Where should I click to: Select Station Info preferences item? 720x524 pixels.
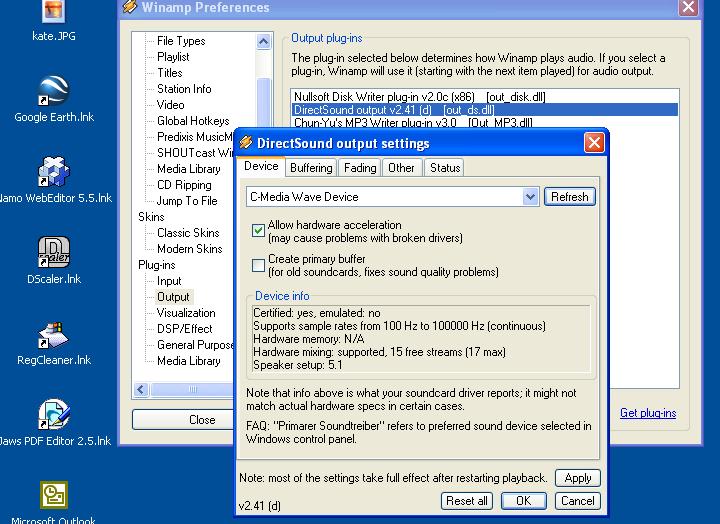184,89
